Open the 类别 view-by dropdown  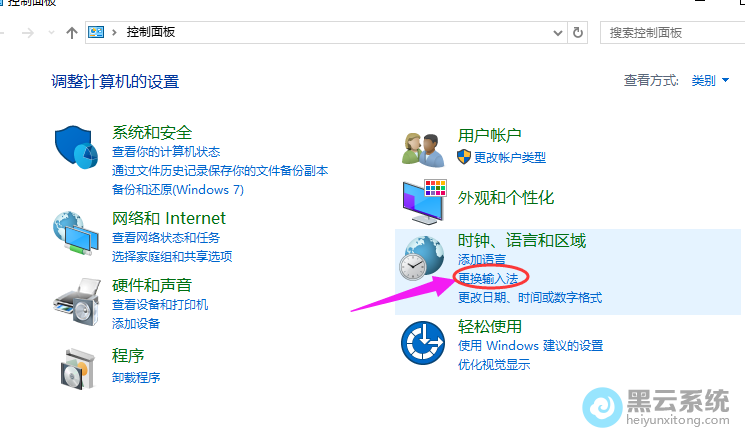coord(710,80)
